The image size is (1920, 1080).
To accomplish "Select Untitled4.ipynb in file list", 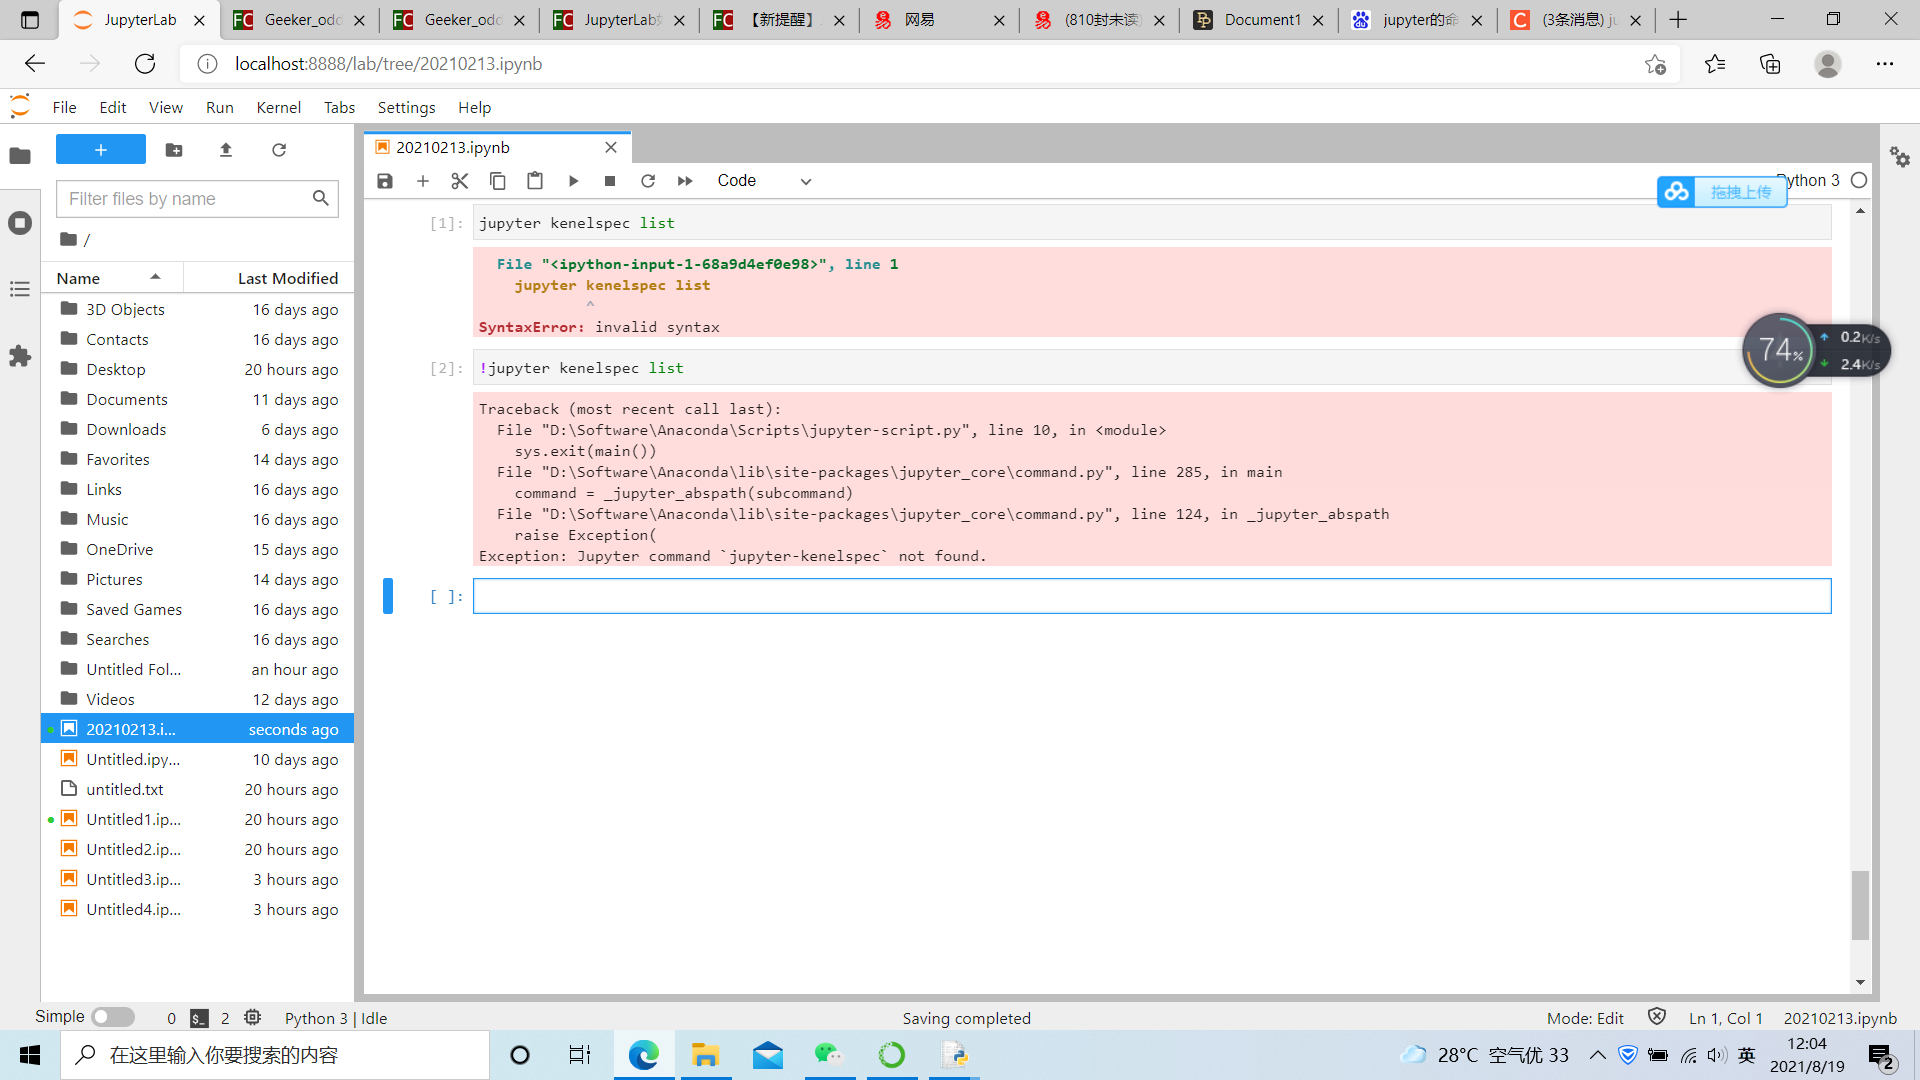I will click(x=197, y=909).
